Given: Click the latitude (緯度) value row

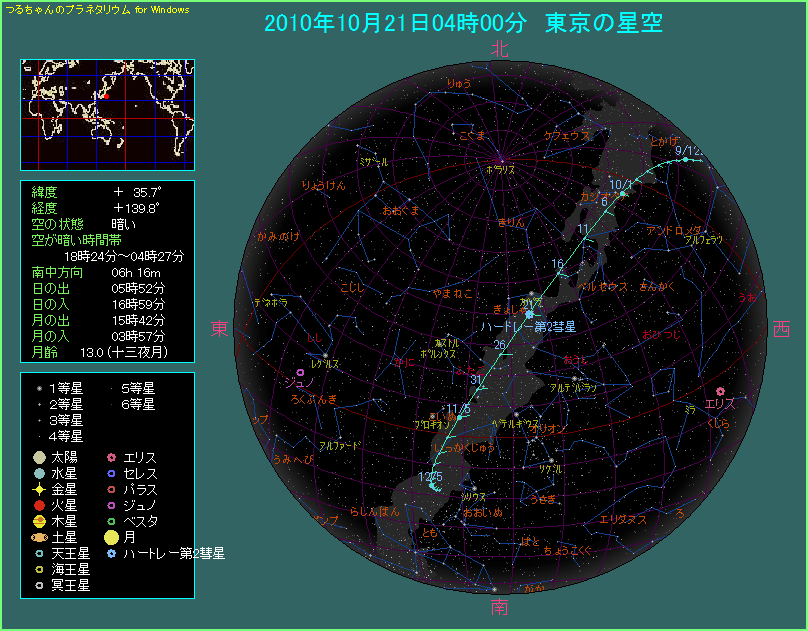Looking at the screenshot, I should point(107,191).
